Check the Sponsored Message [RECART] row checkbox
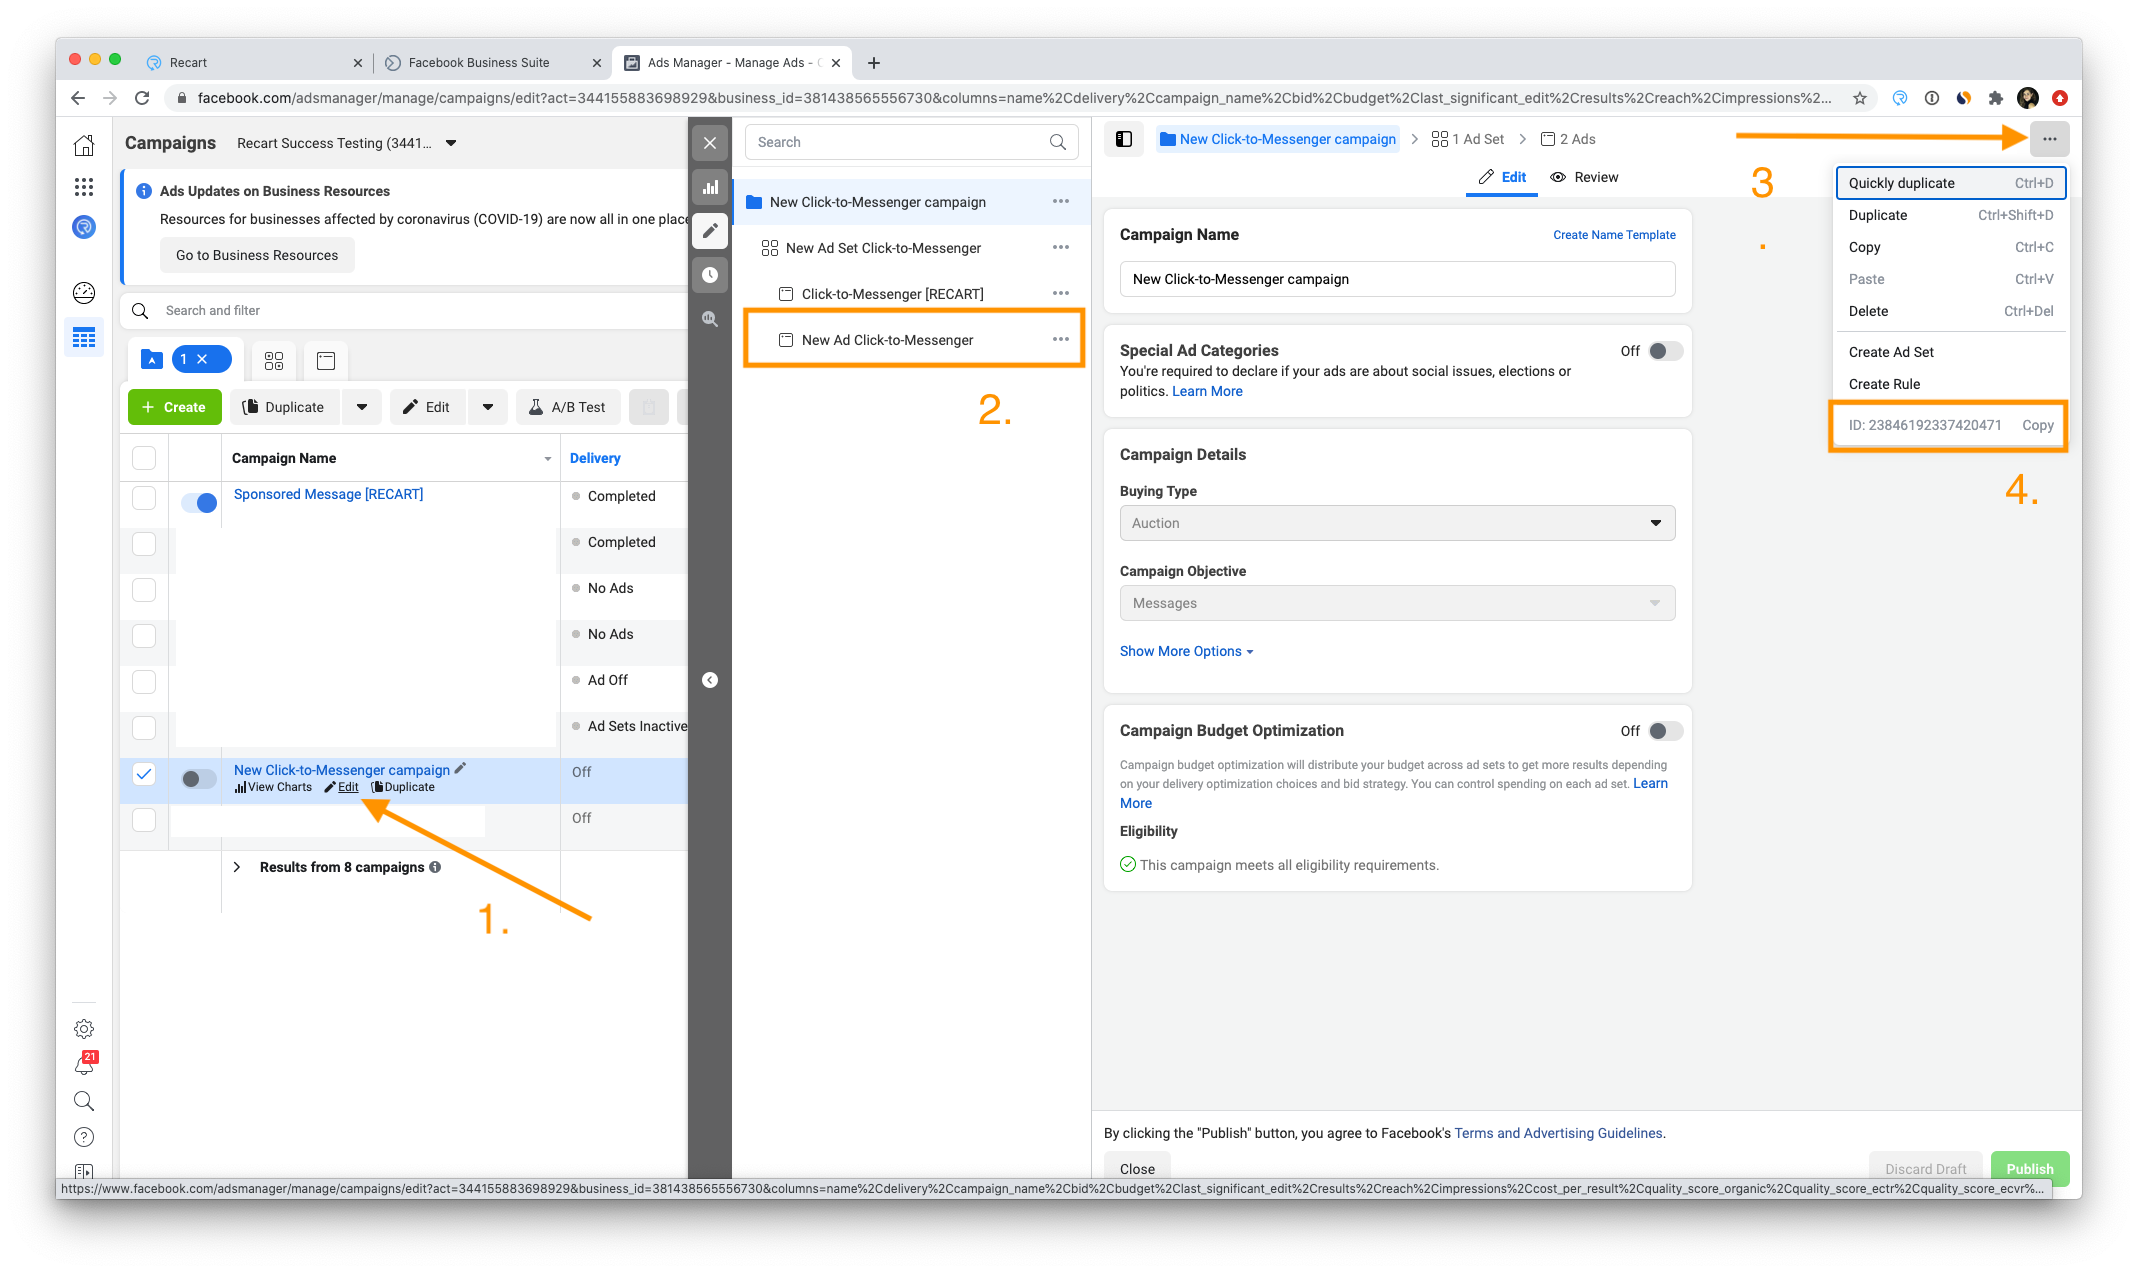Viewport: 2138px width, 1273px height. (144, 497)
